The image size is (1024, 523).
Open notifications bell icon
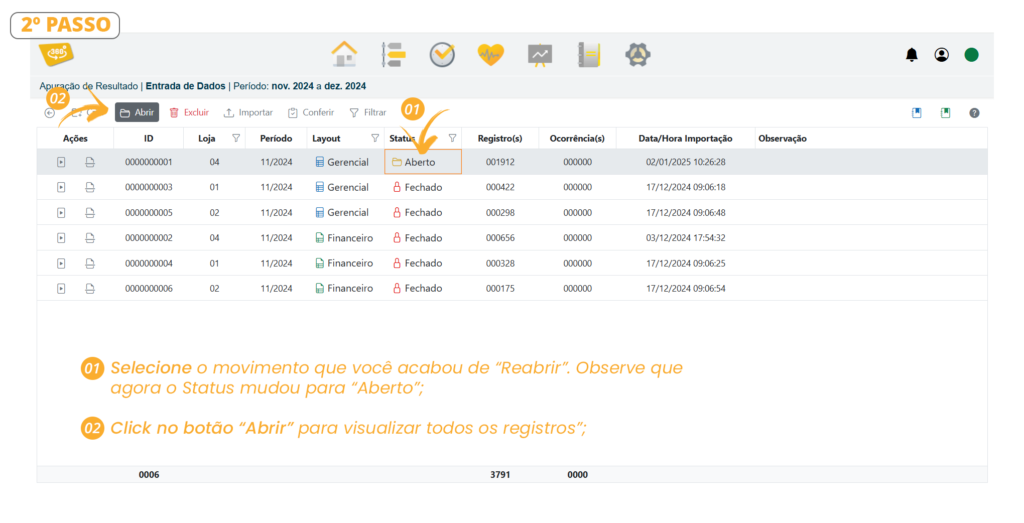[912, 55]
